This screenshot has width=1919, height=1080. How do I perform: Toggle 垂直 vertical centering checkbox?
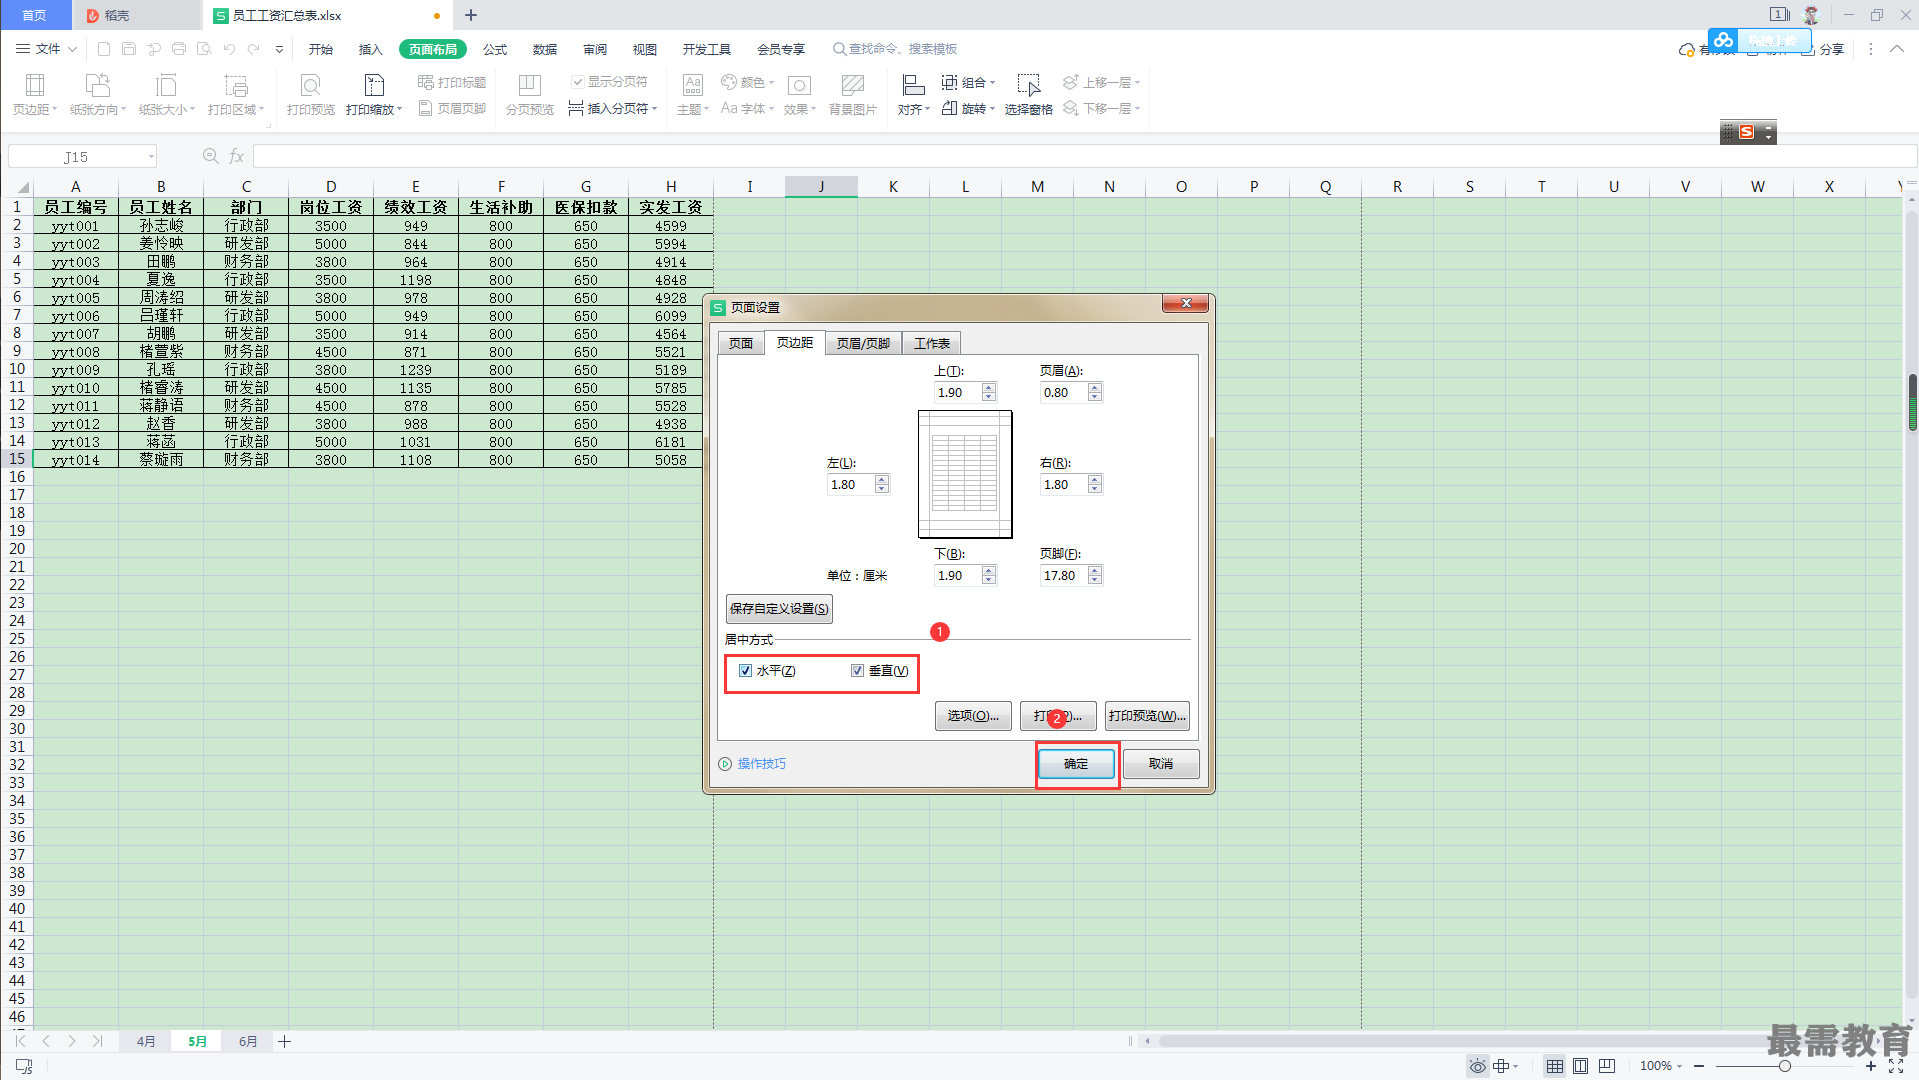click(x=857, y=671)
